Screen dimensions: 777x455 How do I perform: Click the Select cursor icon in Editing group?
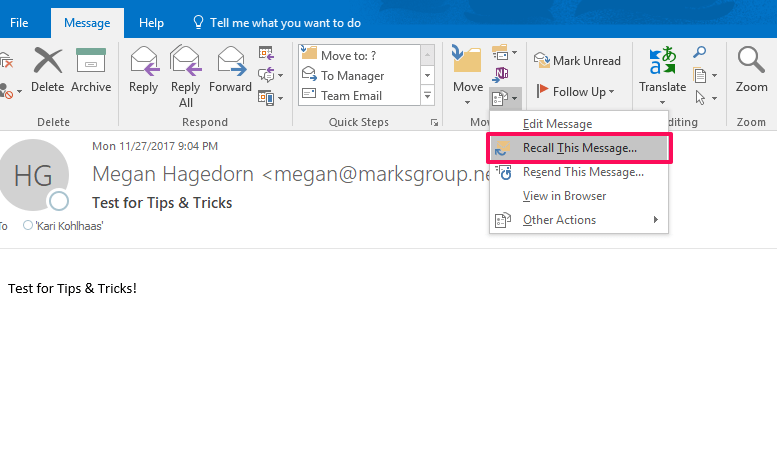tap(700, 98)
